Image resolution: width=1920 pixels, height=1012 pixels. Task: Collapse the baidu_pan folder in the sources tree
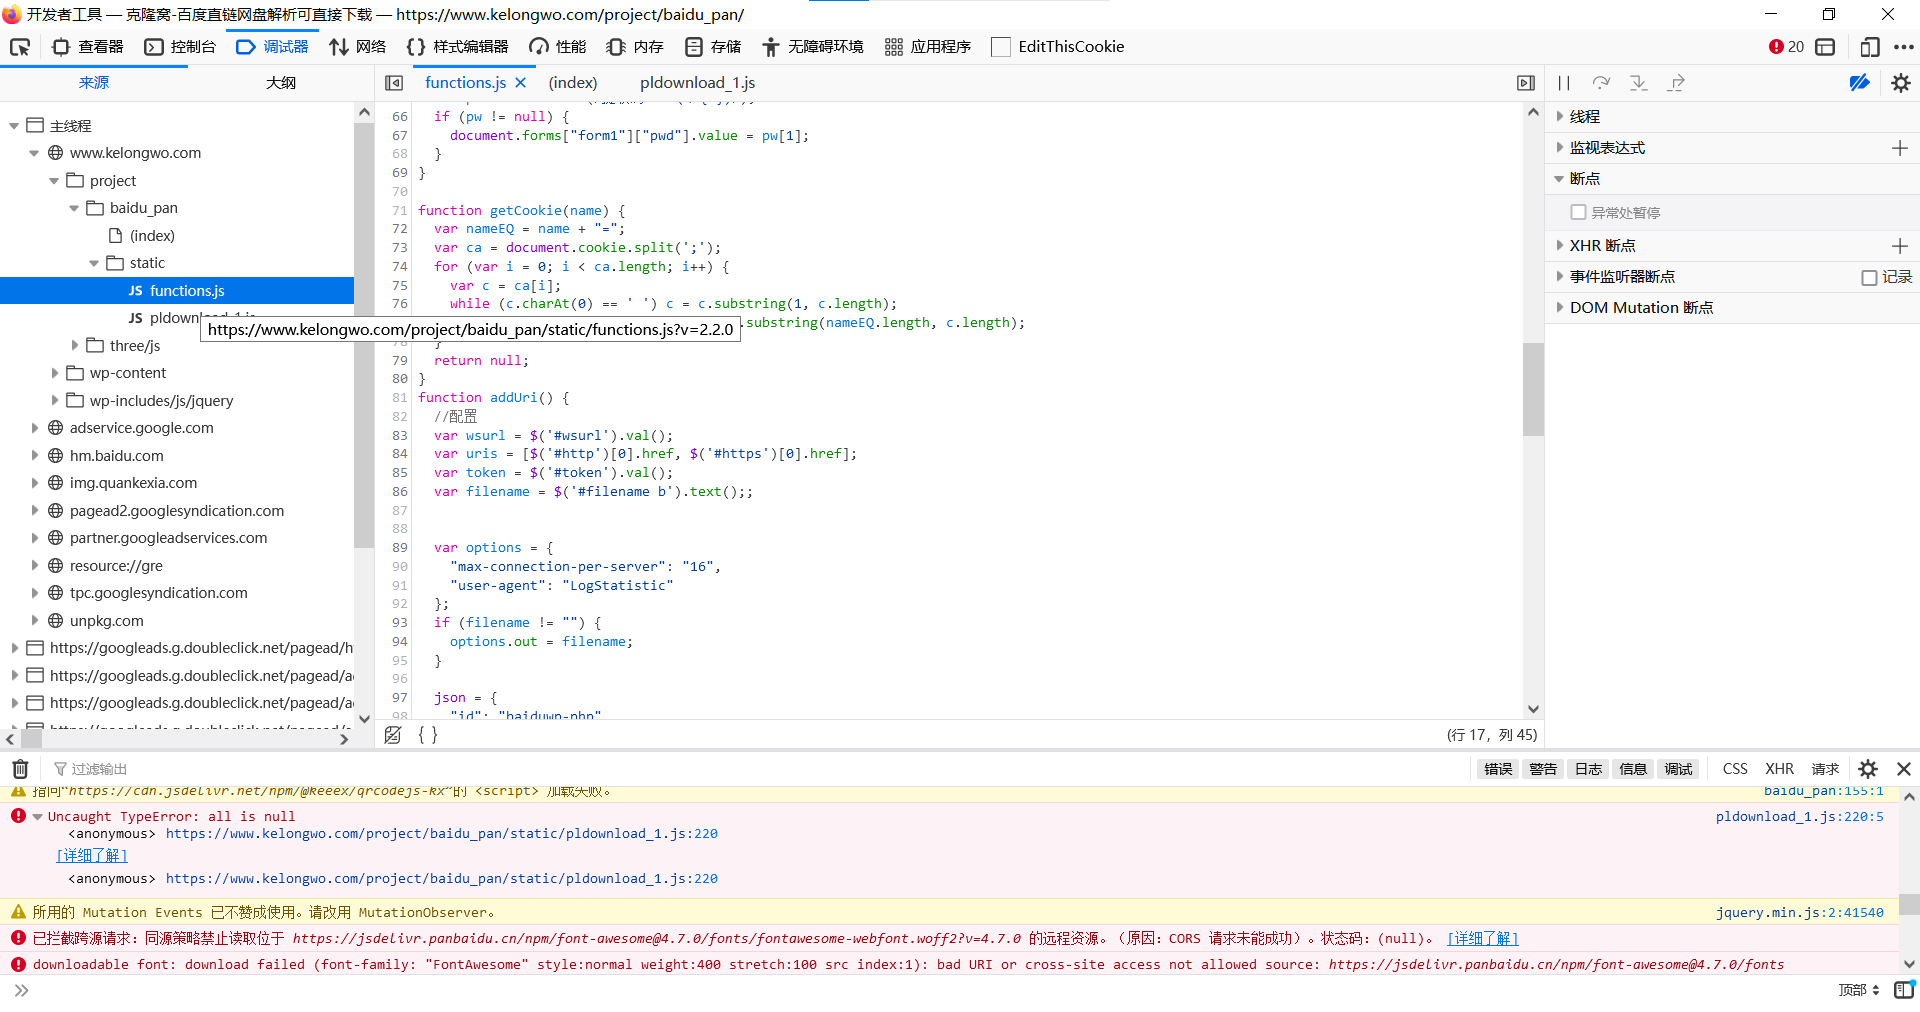click(74, 207)
